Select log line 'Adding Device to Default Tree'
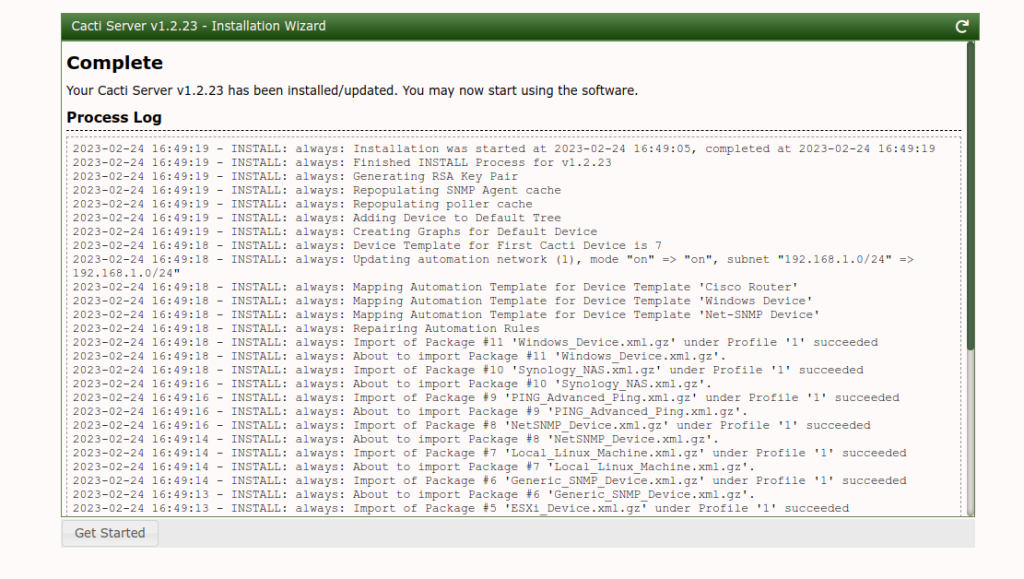This screenshot has height=579, width=1024. tap(317, 217)
